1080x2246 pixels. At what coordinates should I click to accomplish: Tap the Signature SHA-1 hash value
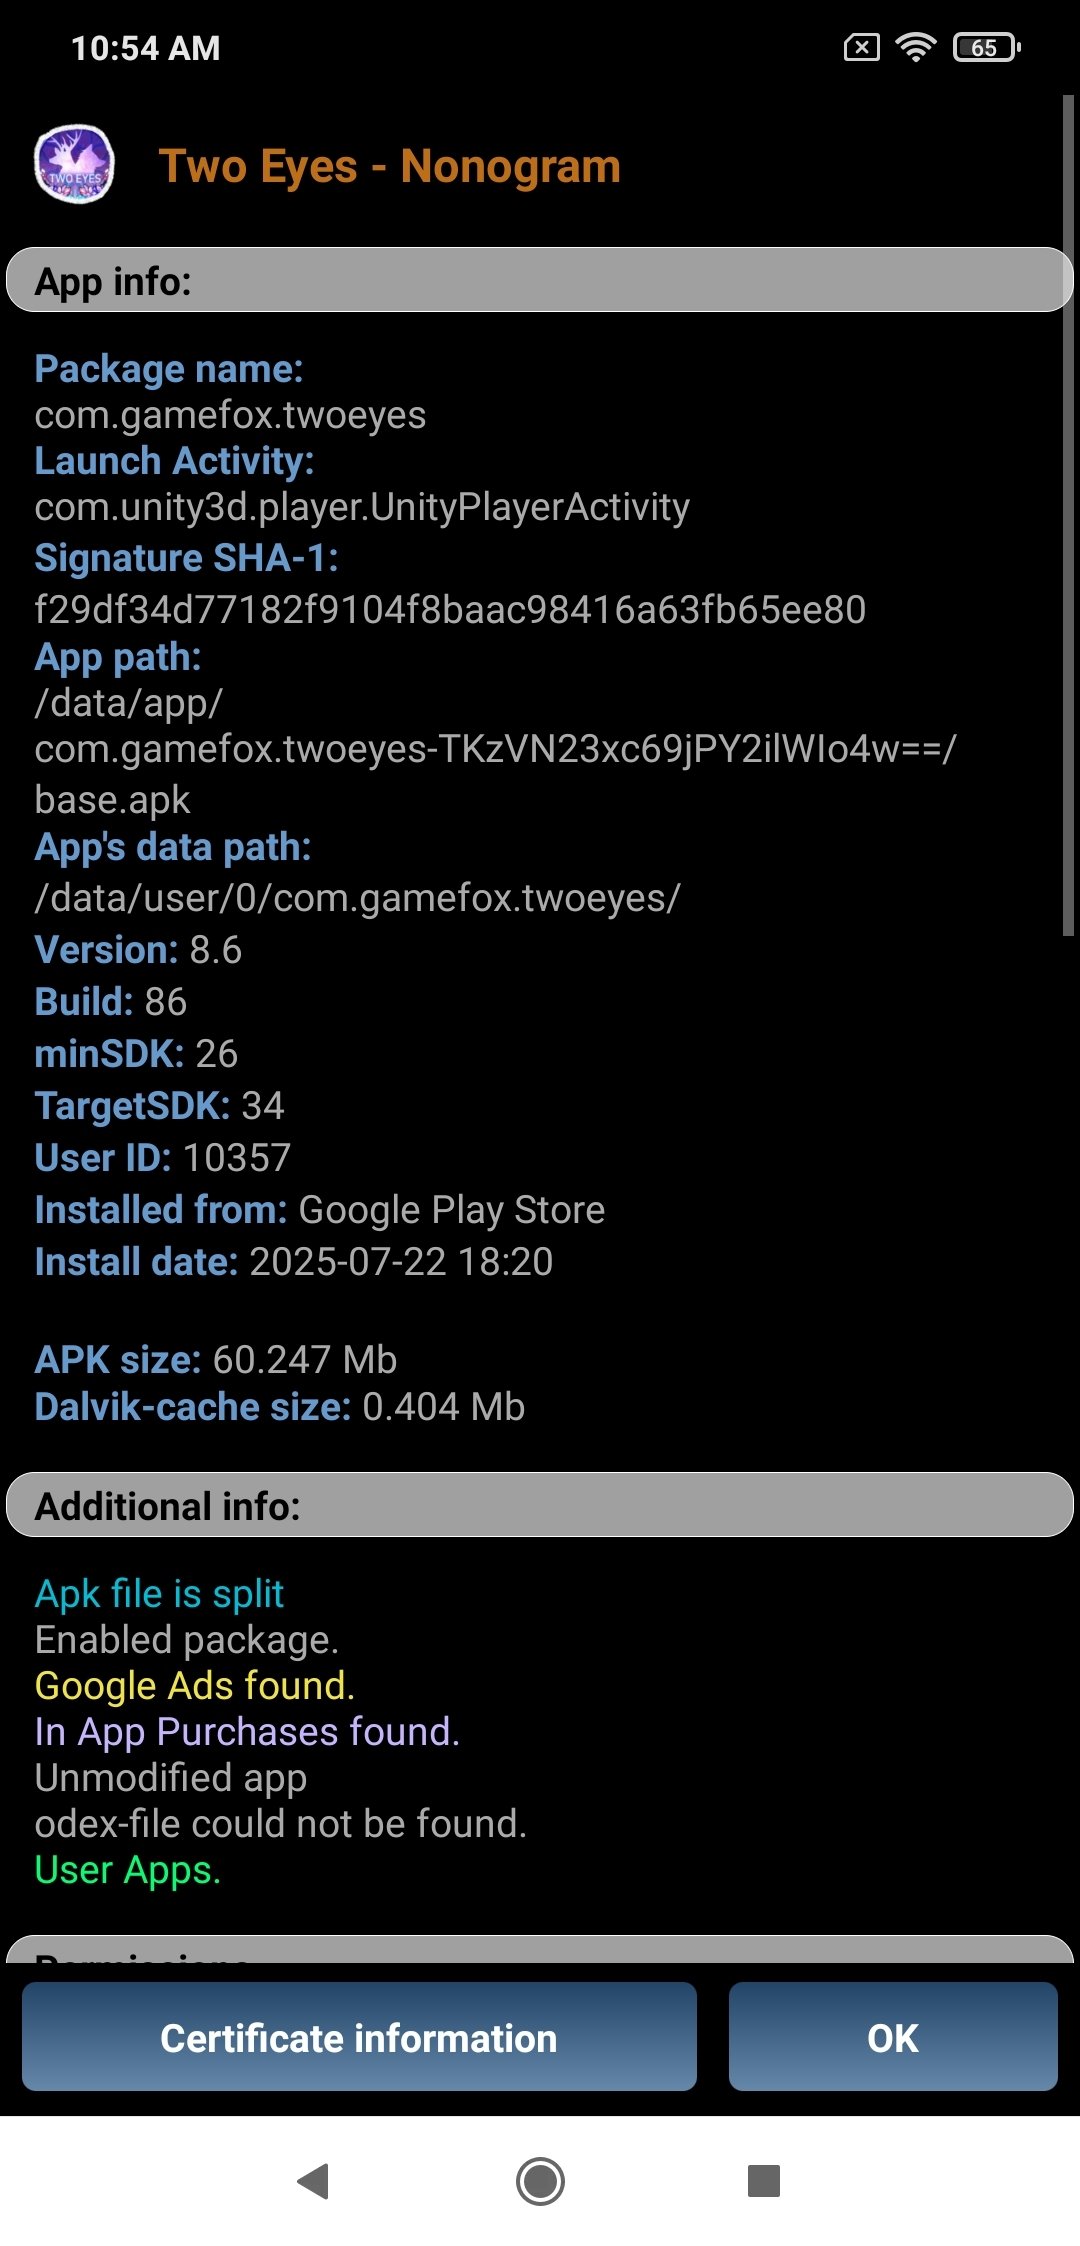450,609
